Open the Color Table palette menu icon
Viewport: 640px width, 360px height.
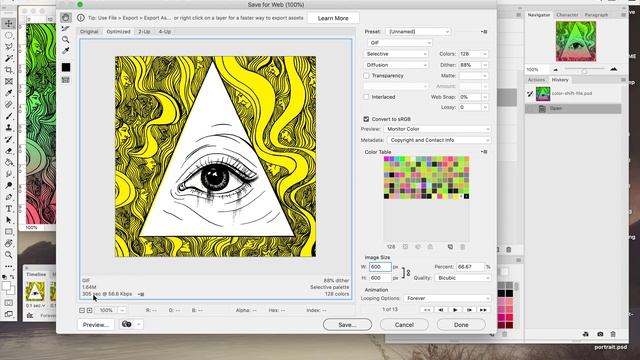pyautogui.click(x=484, y=152)
